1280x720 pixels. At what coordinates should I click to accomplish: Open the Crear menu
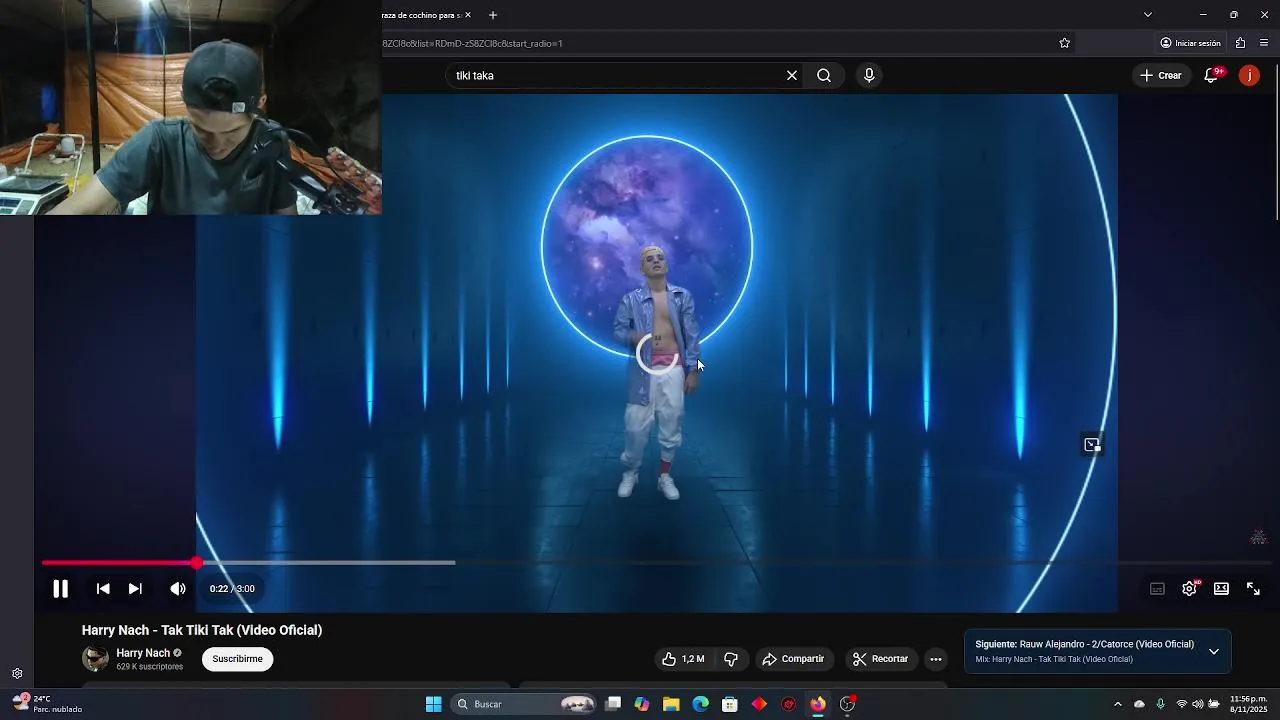click(x=1160, y=75)
